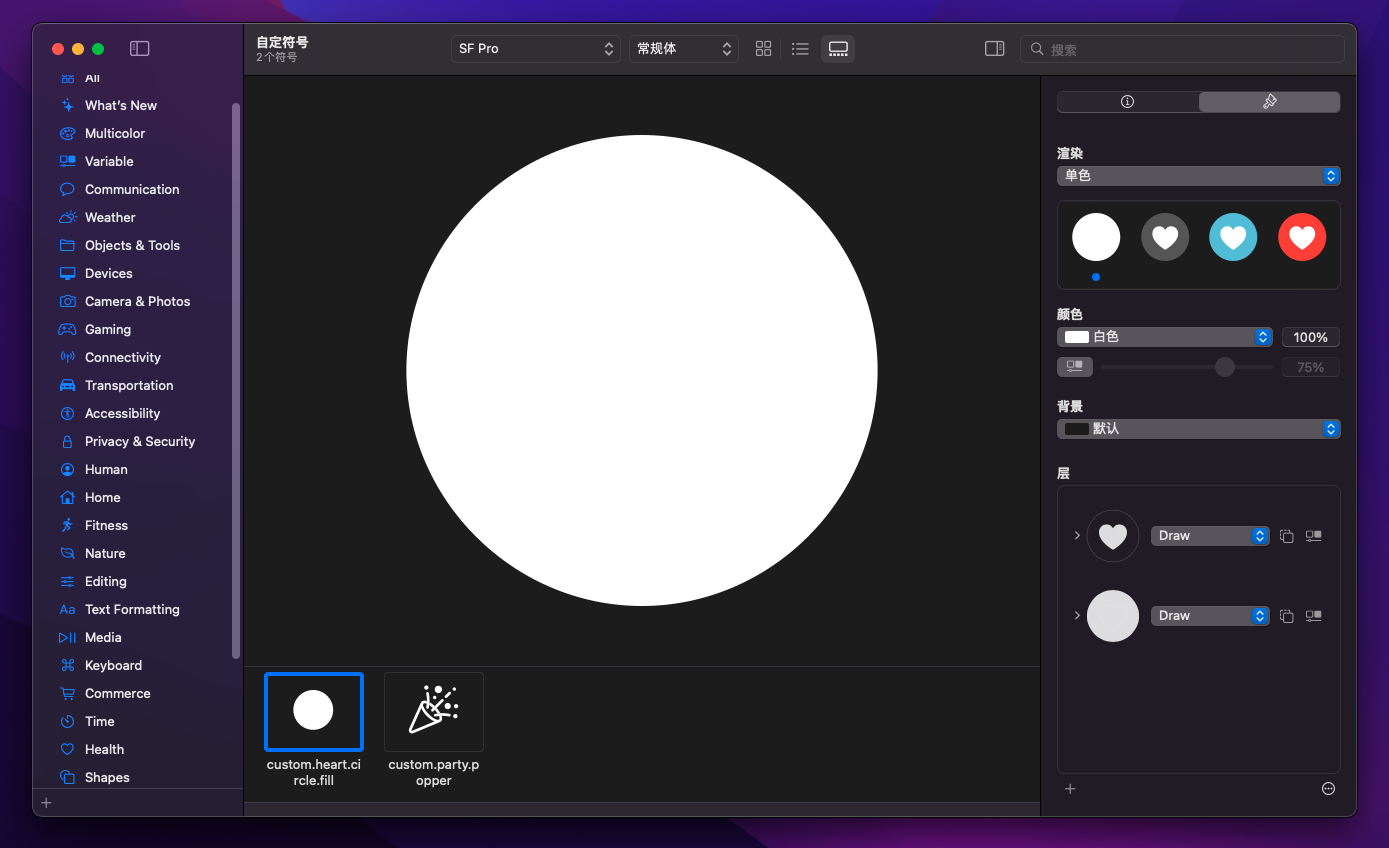Switch to list view
Image resolution: width=1389 pixels, height=848 pixels.
pos(800,48)
